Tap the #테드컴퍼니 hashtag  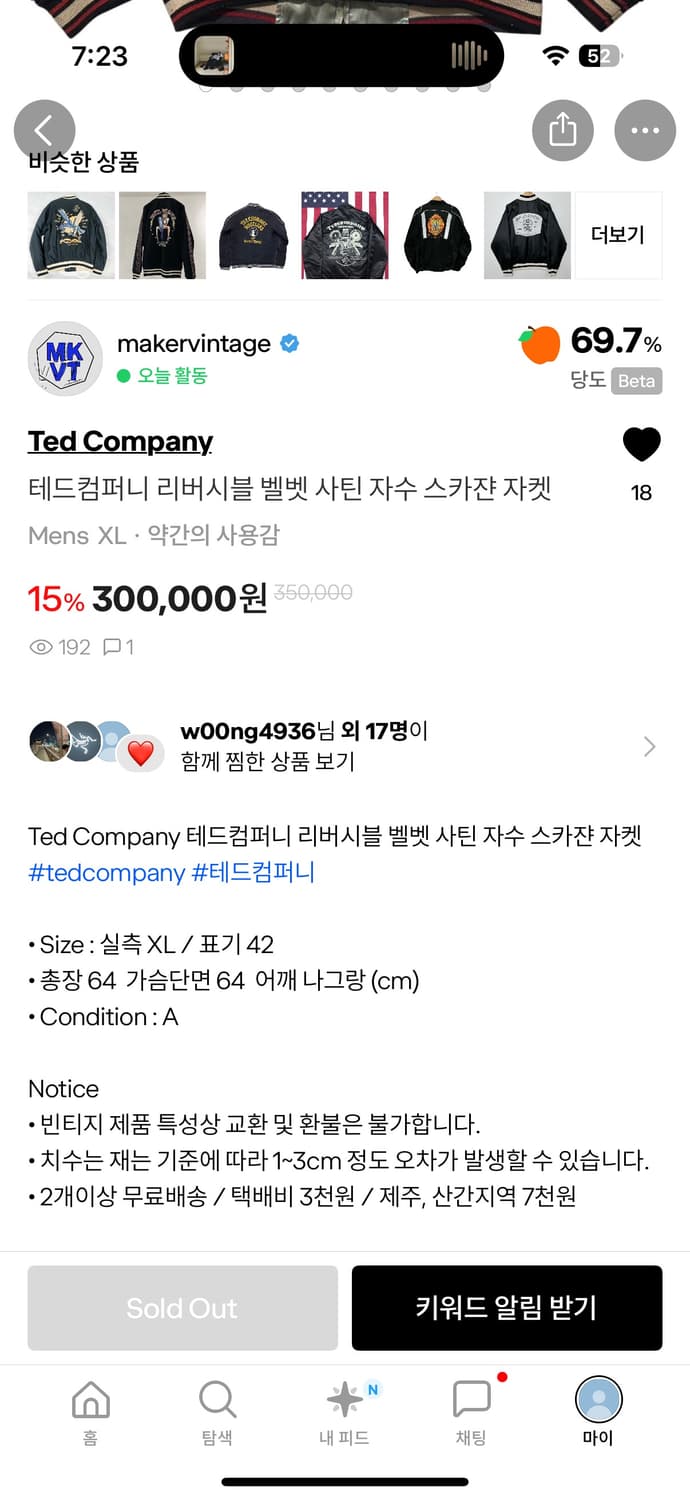click(253, 872)
